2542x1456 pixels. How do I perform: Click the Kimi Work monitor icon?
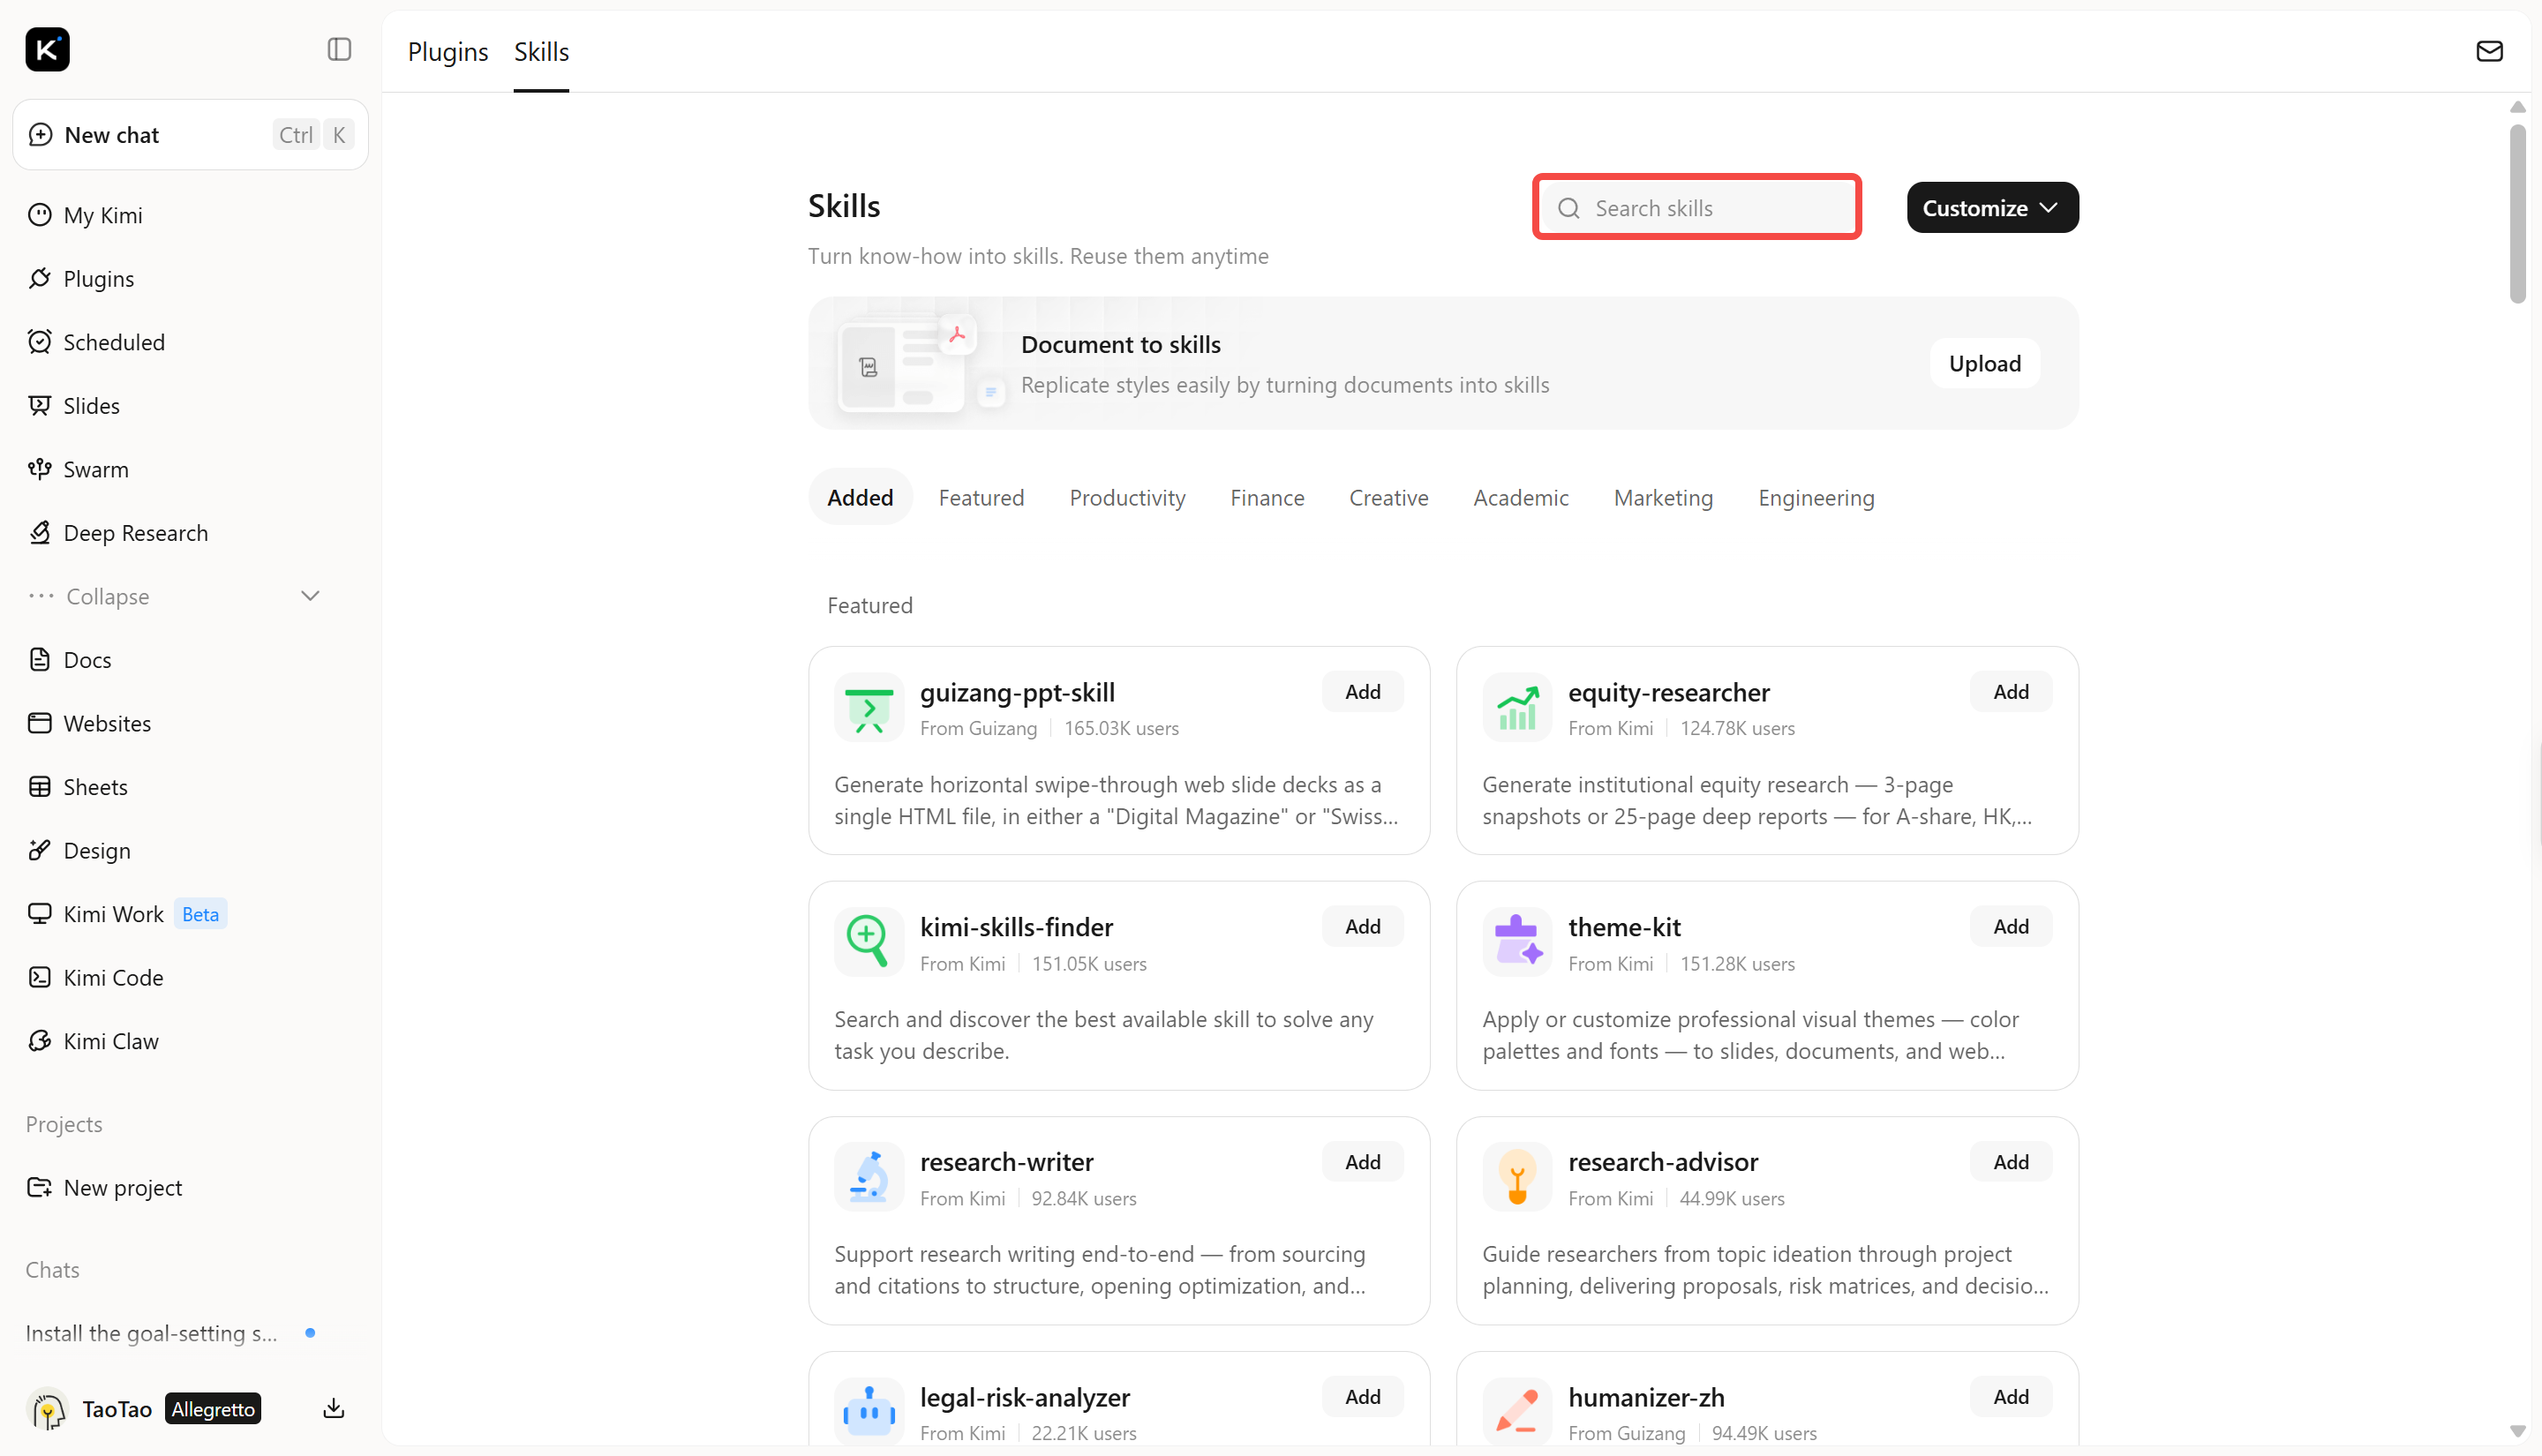40,914
